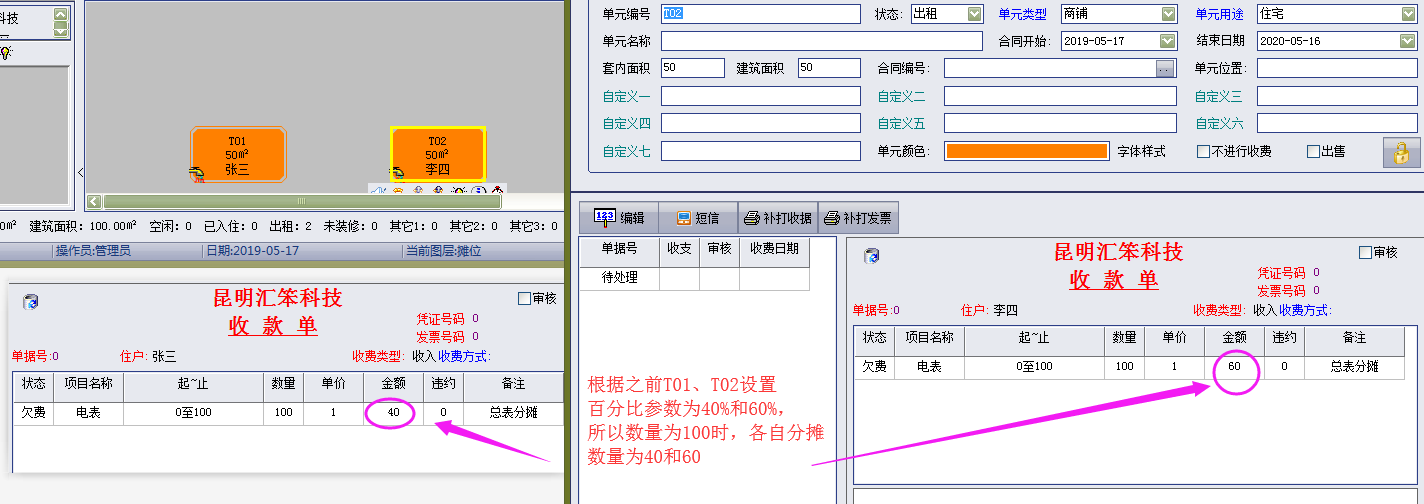Click the 单元名称 input field

click(822, 41)
